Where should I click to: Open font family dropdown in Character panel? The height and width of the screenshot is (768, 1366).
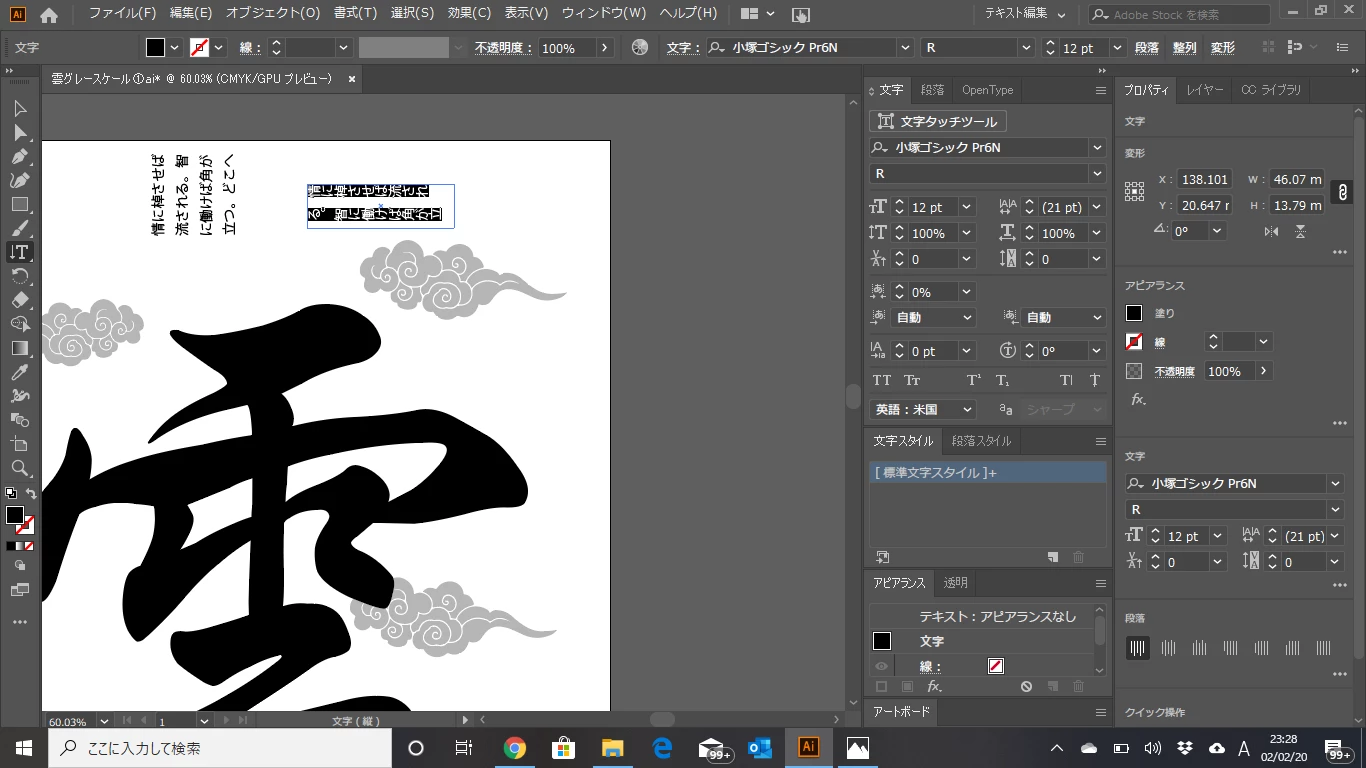tap(1097, 147)
